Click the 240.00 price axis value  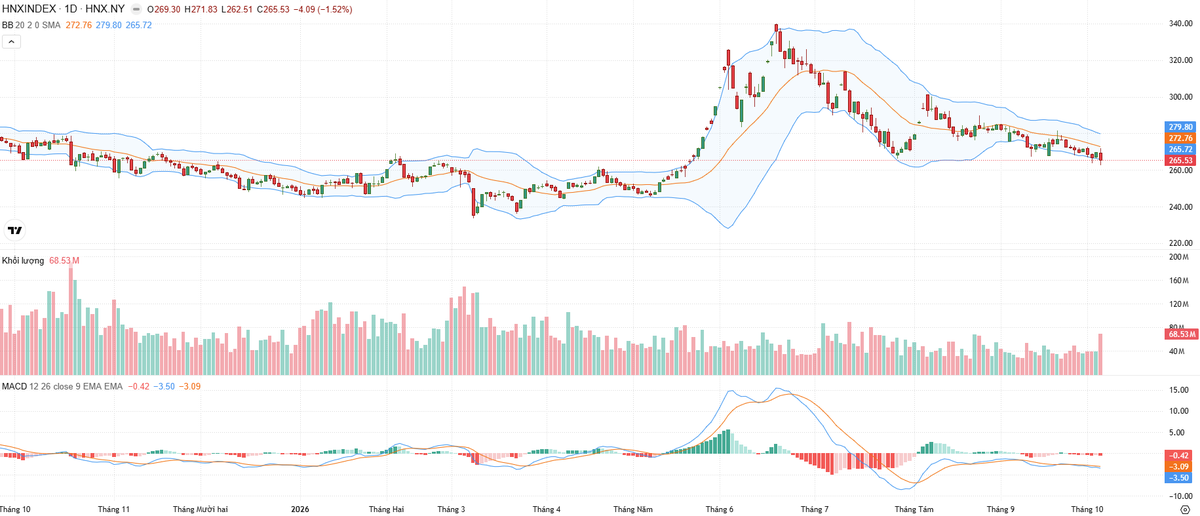tap(1181, 207)
